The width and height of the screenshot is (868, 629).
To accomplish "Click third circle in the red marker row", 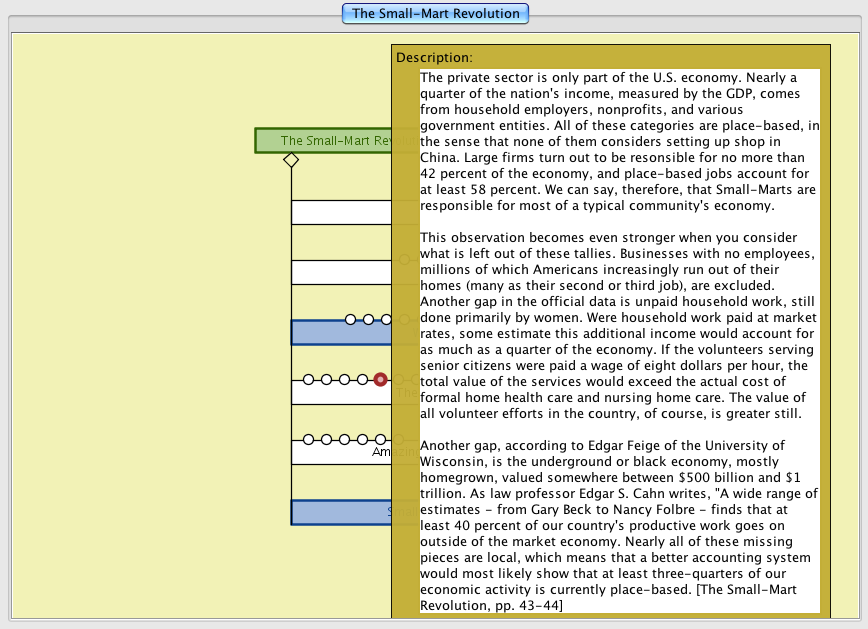I will [x=344, y=380].
